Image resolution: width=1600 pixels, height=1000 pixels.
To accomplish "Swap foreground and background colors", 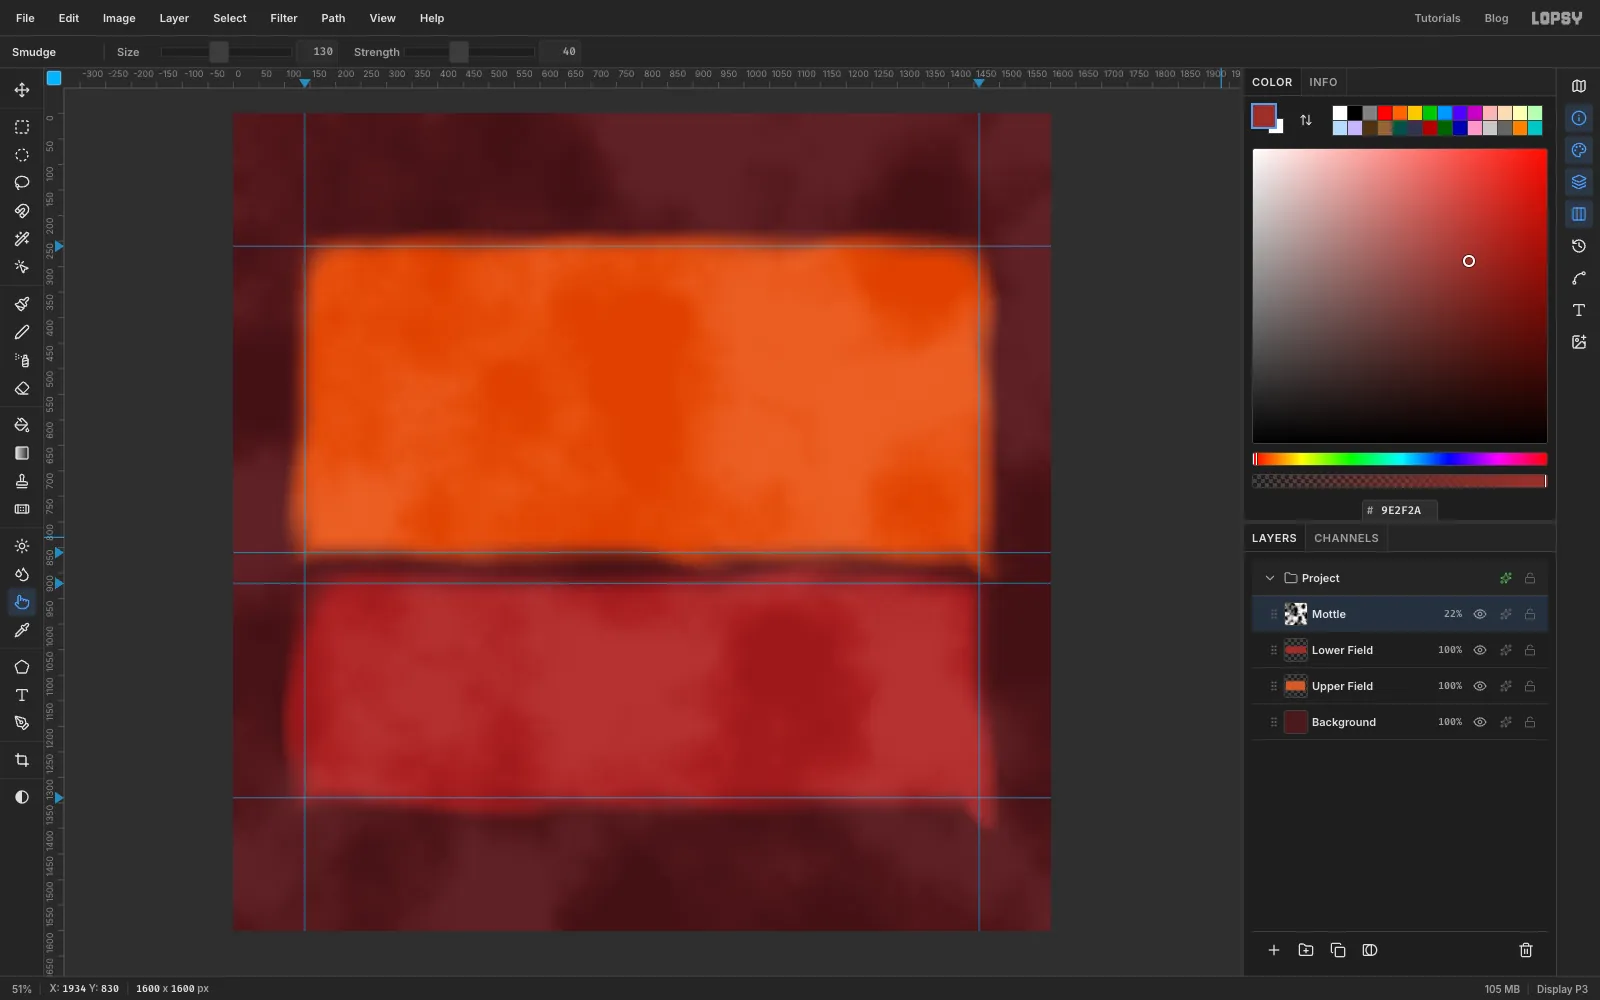I will pos(1306,120).
